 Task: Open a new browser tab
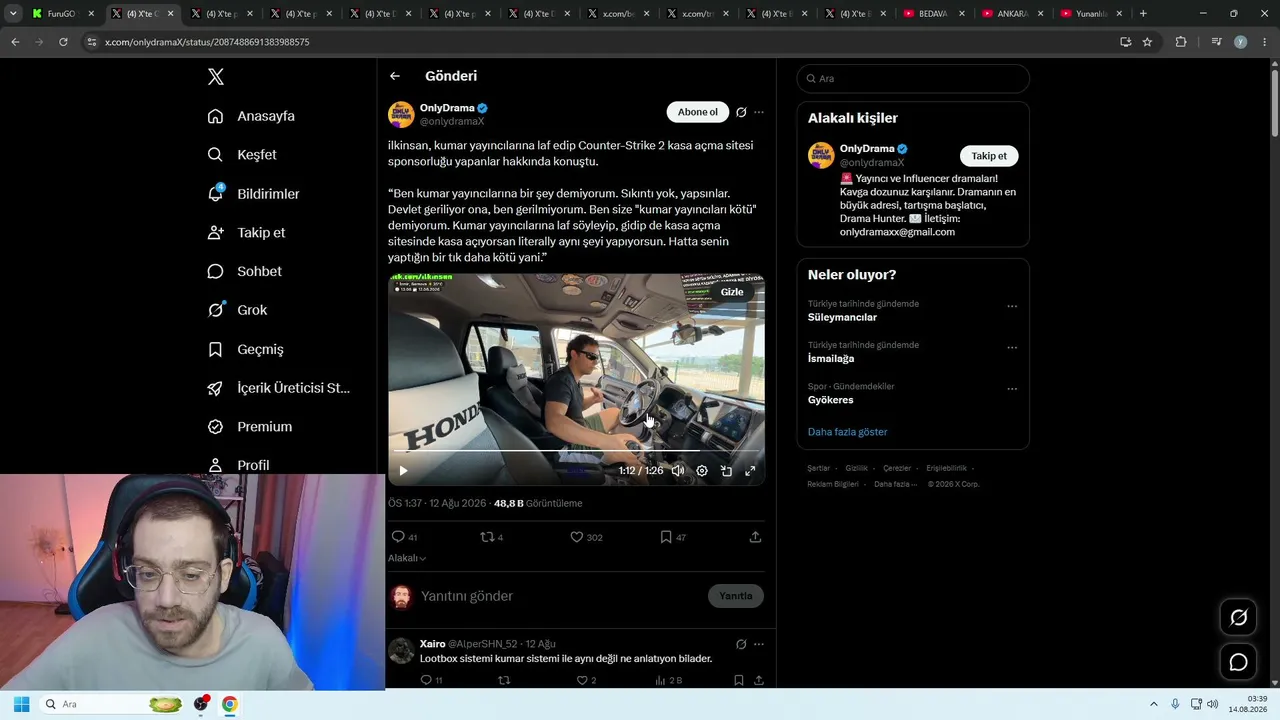pyautogui.click(x=1143, y=14)
